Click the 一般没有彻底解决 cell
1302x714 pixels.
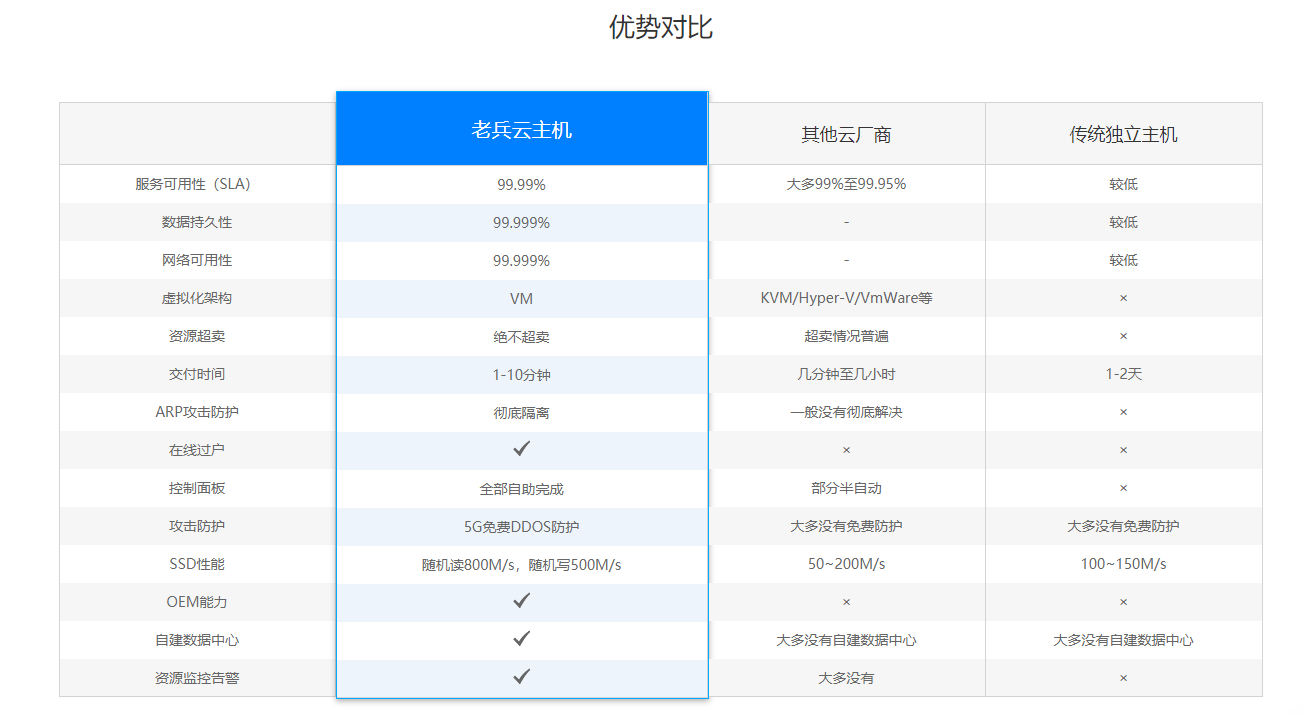coord(846,412)
